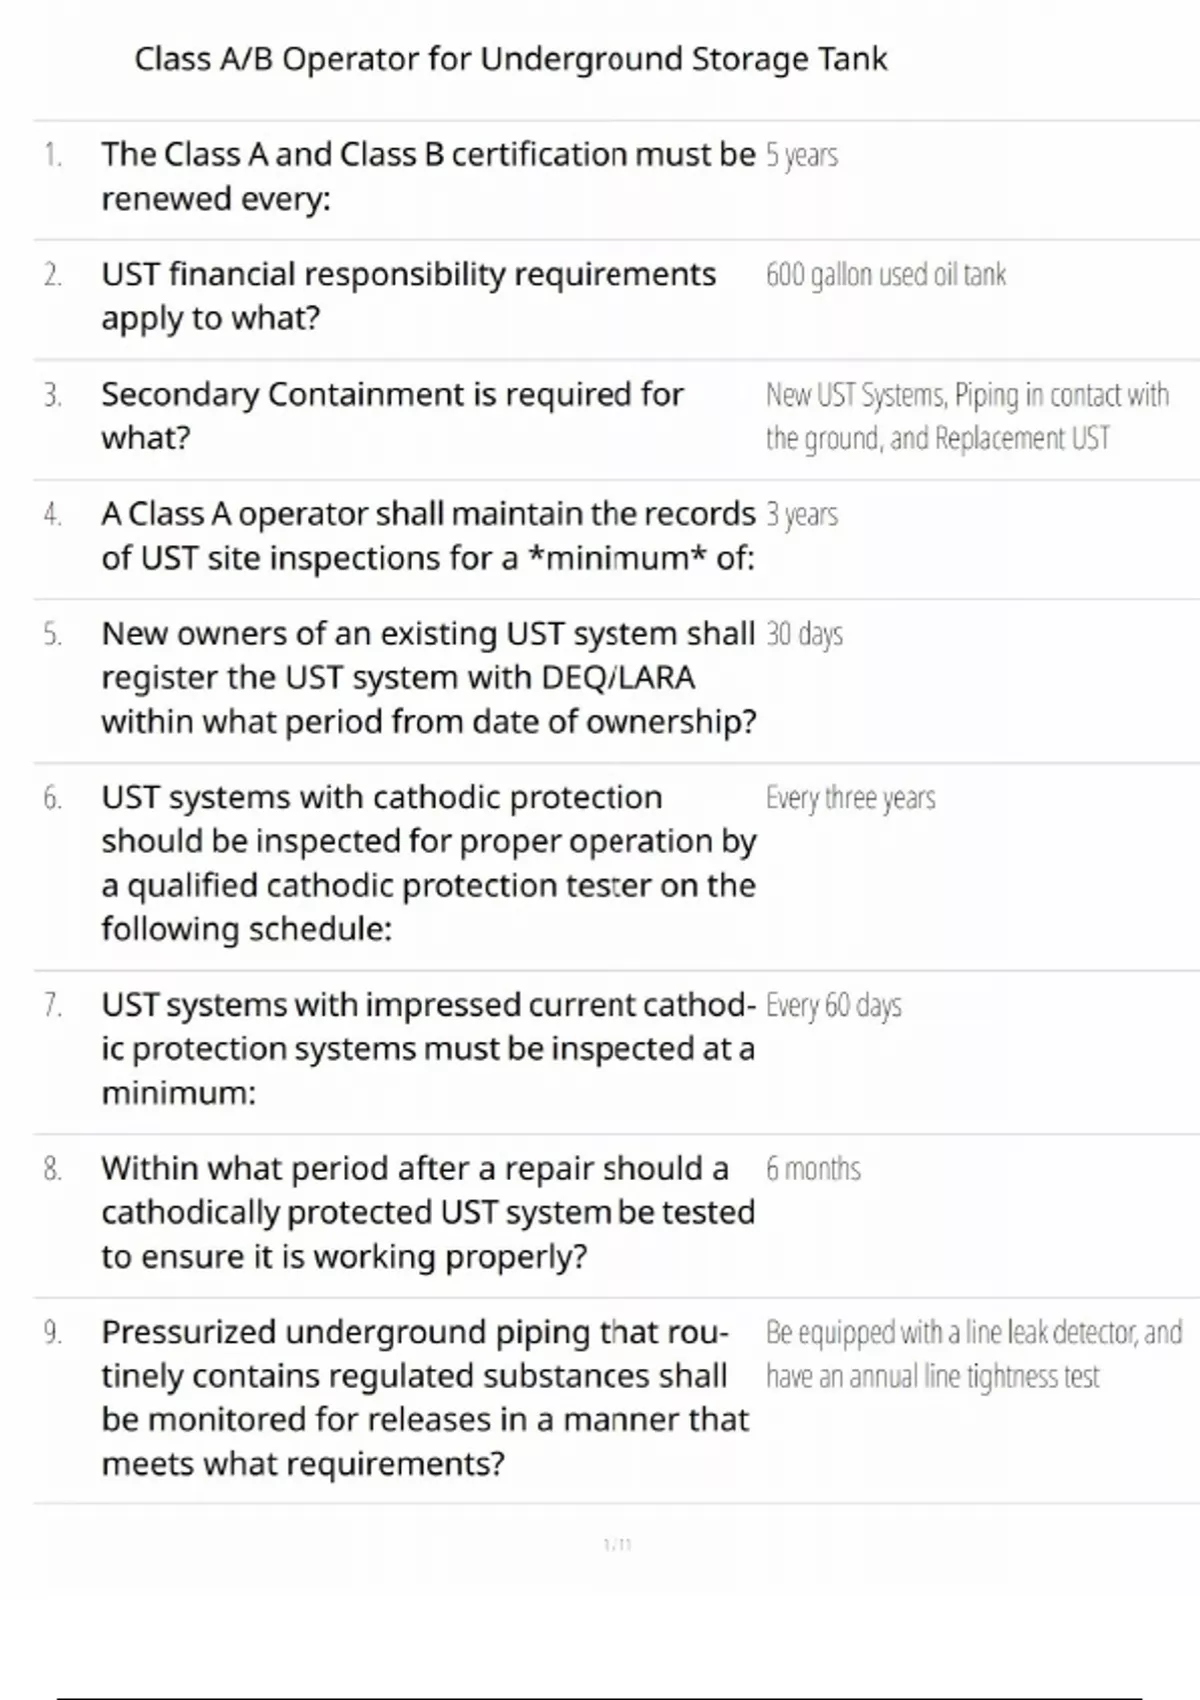This screenshot has width=1200, height=1700.
Task: Click the question about registering with DEQ/LARA
Action: pyautogui.click(x=428, y=678)
